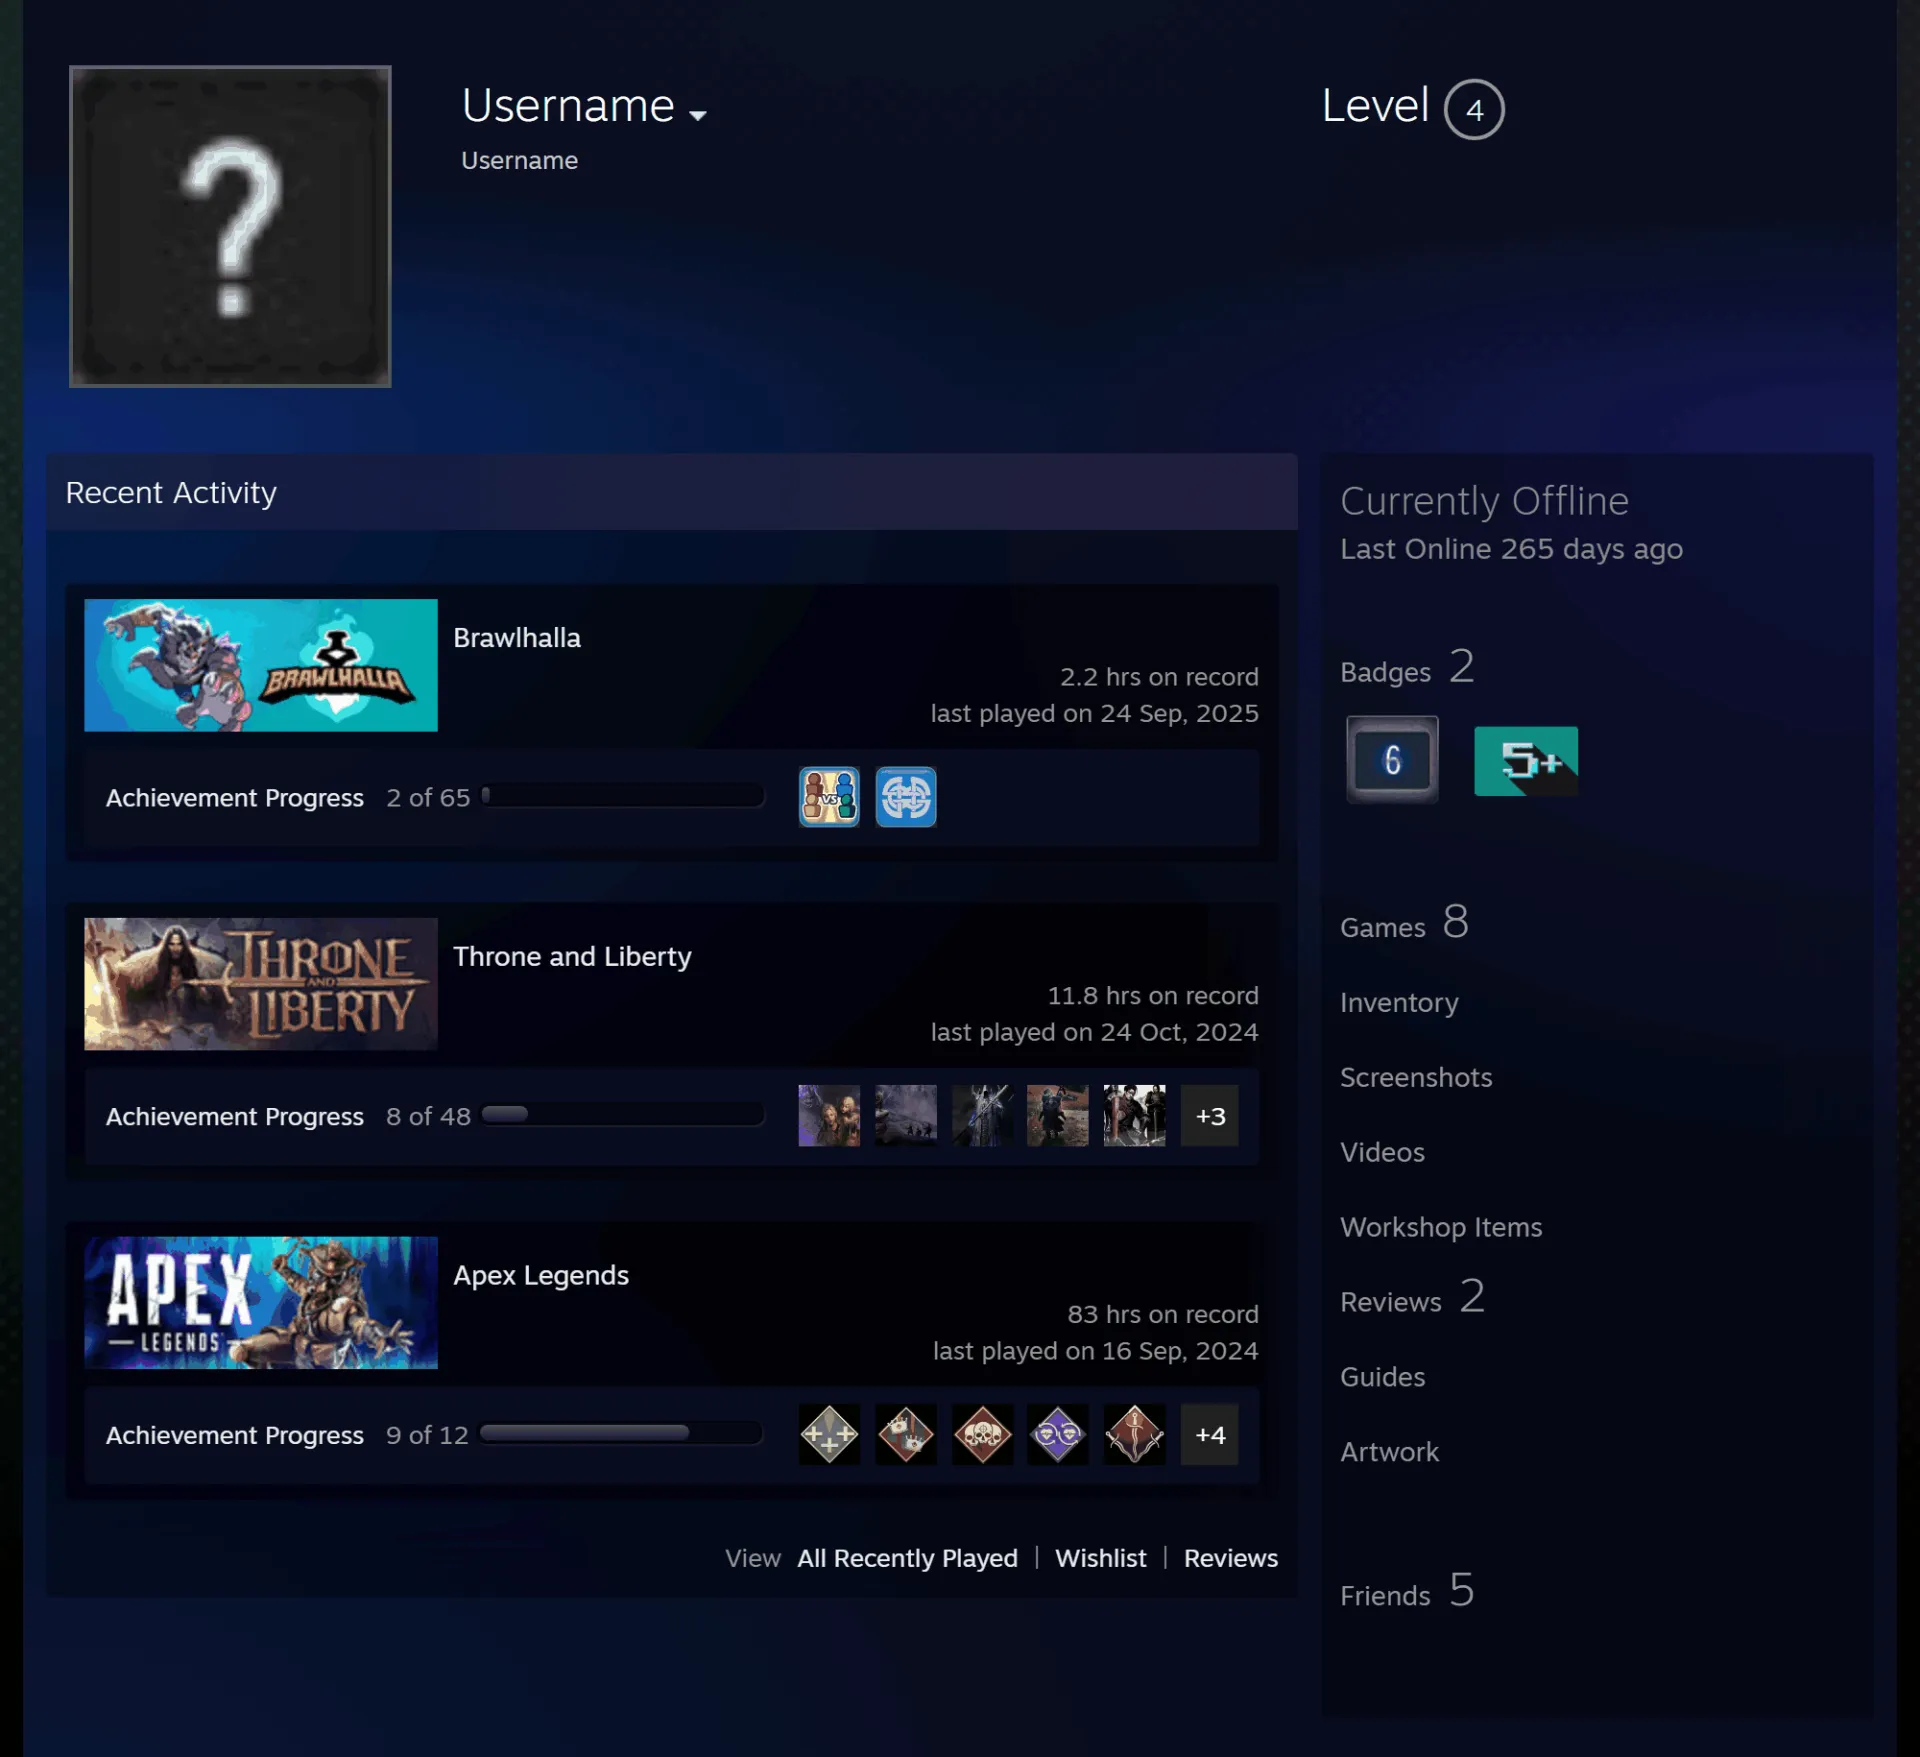Click the Throne and Liberty game title
Viewport: 1920px width, 1757px height.
tap(572, 957)
